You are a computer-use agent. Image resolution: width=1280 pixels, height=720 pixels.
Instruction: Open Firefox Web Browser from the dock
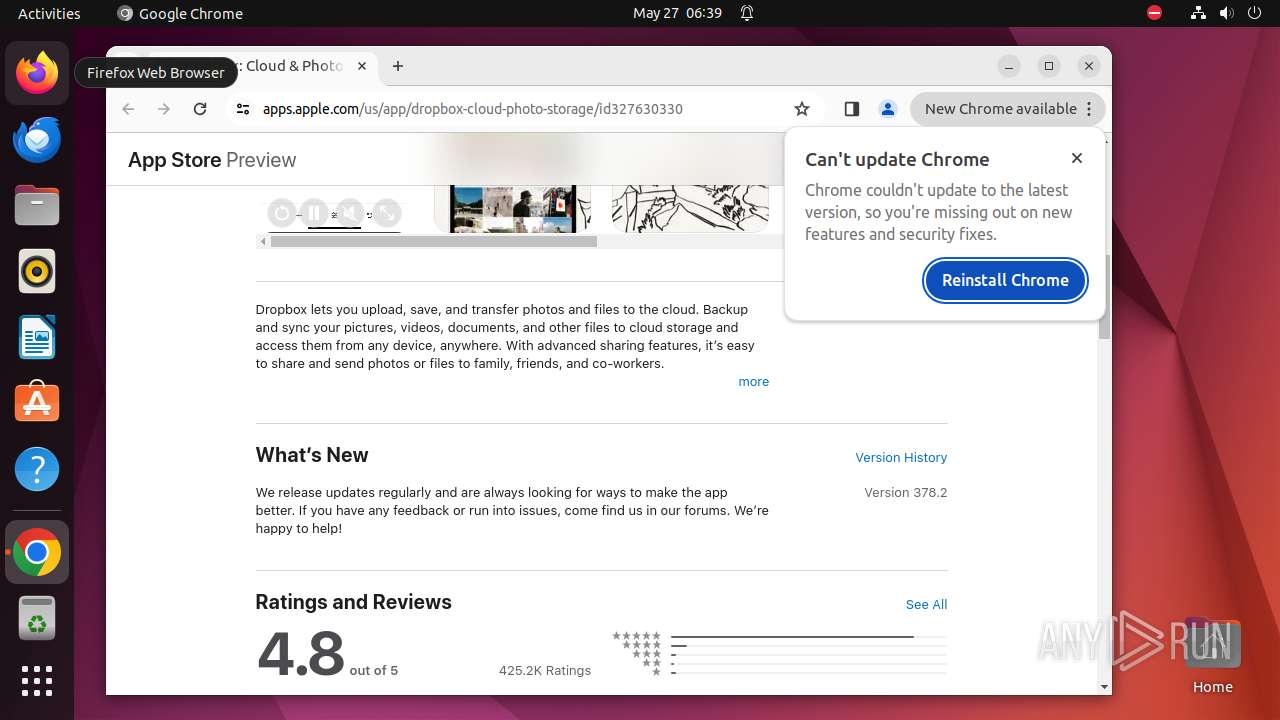[x=37, y=73]
